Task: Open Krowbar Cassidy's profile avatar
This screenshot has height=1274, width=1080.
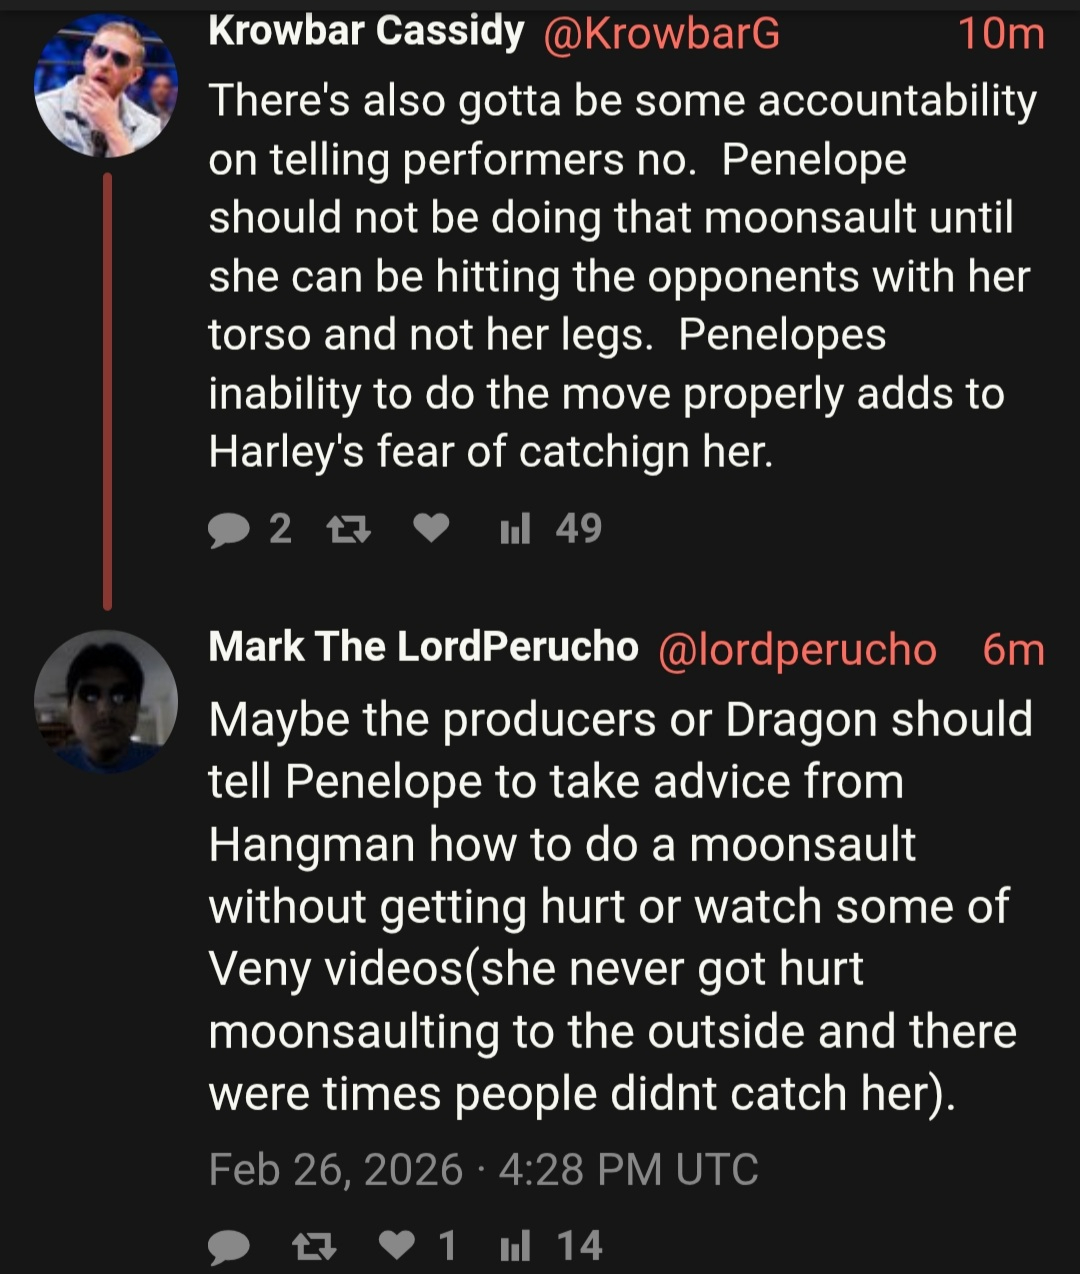Action: point(106,86)
